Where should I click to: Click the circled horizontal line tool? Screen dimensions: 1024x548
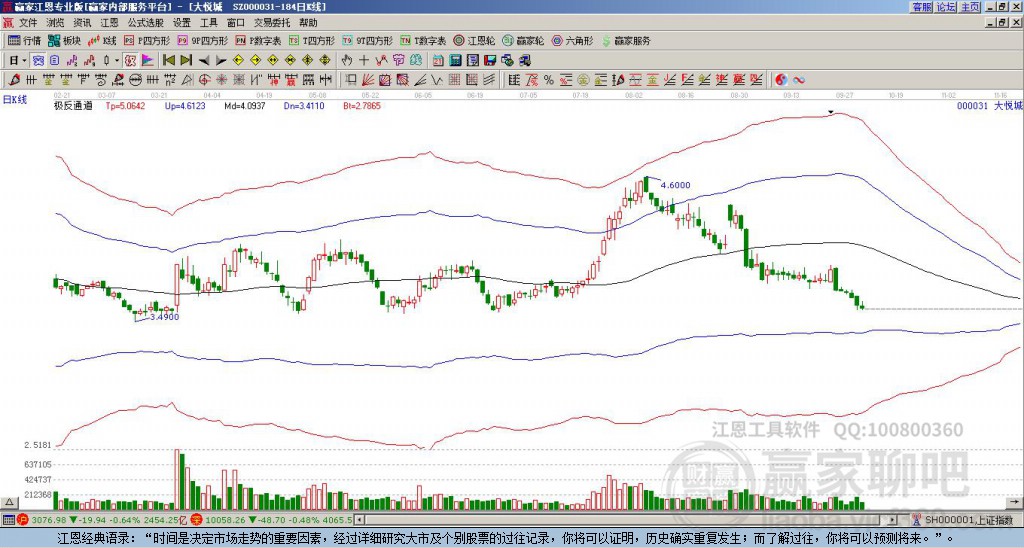click(x=135, y=80)
